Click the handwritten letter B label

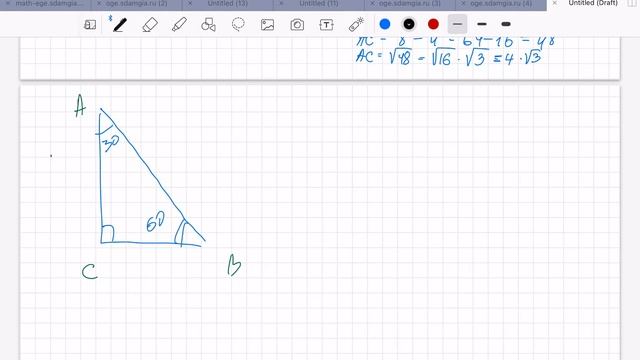point(234,265)
